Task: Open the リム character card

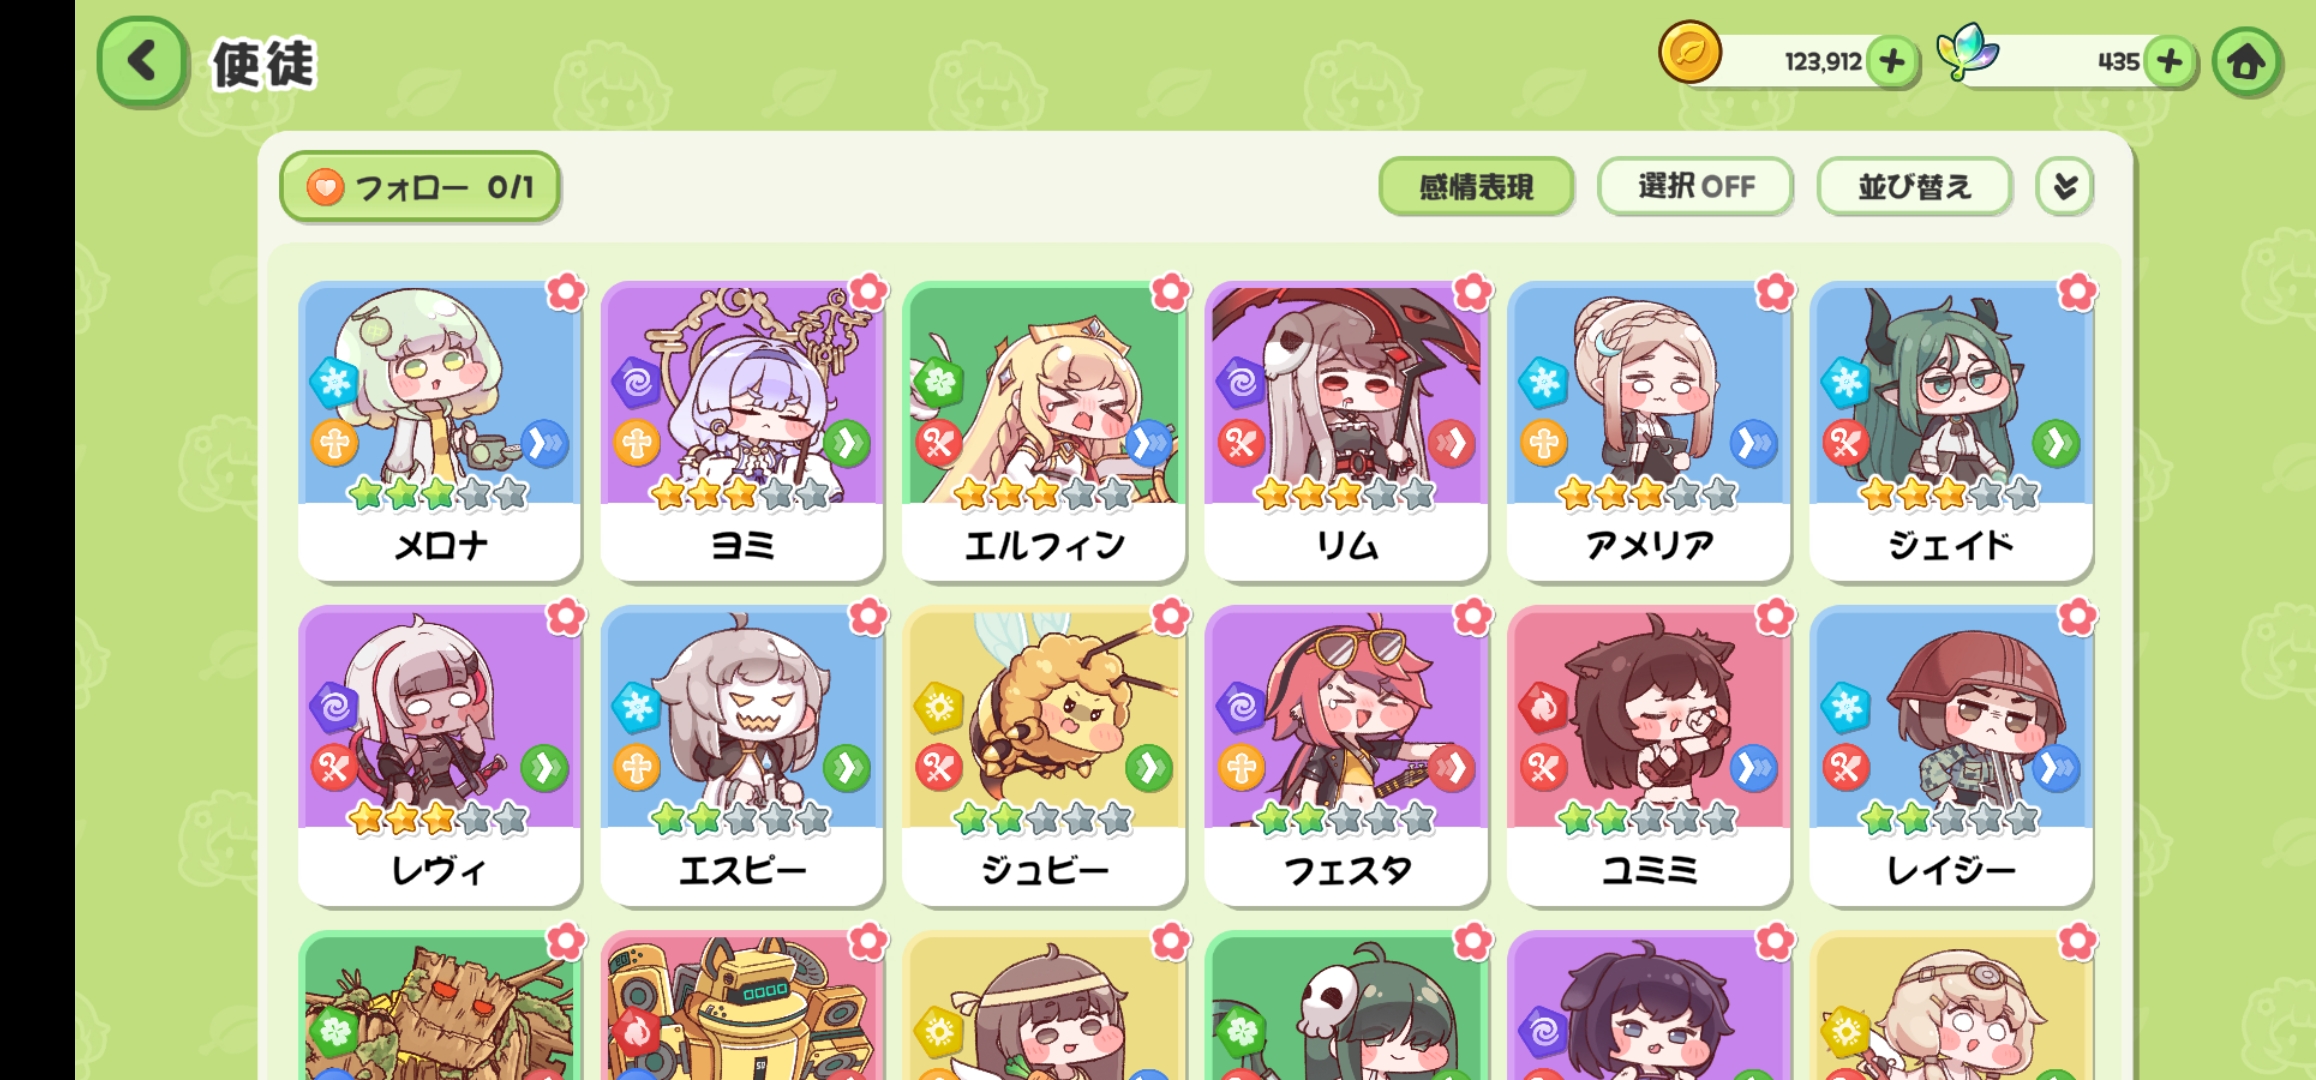Action: (x=1346, y=431)
